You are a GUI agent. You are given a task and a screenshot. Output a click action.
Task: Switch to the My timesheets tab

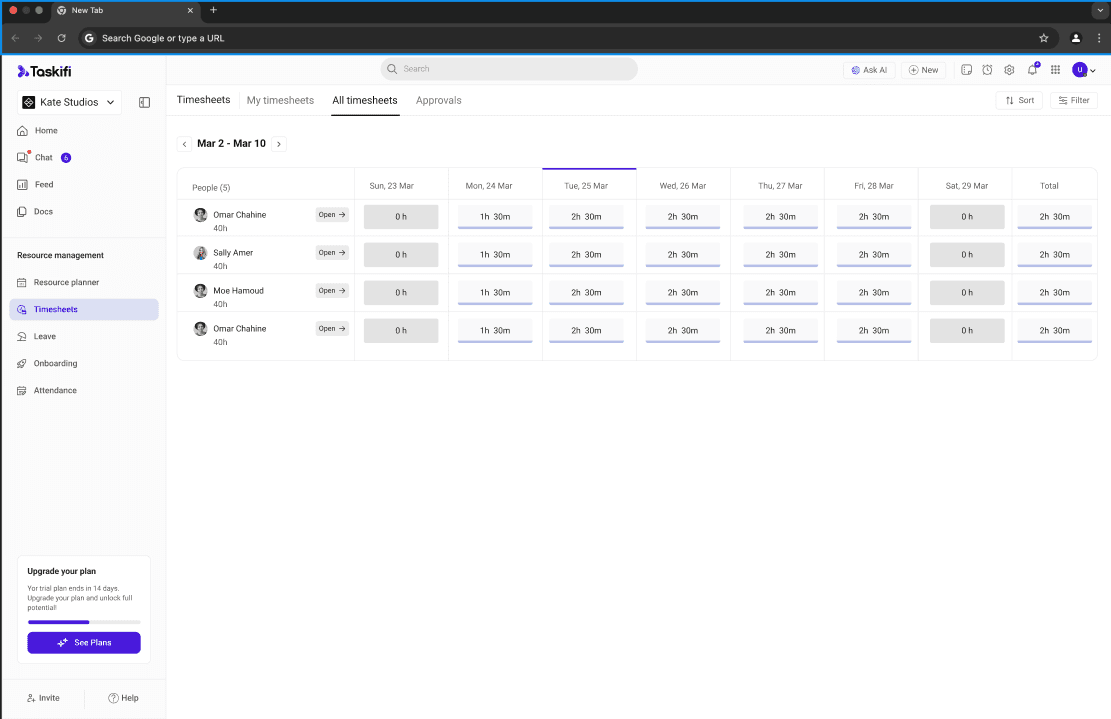coord(280,100)
